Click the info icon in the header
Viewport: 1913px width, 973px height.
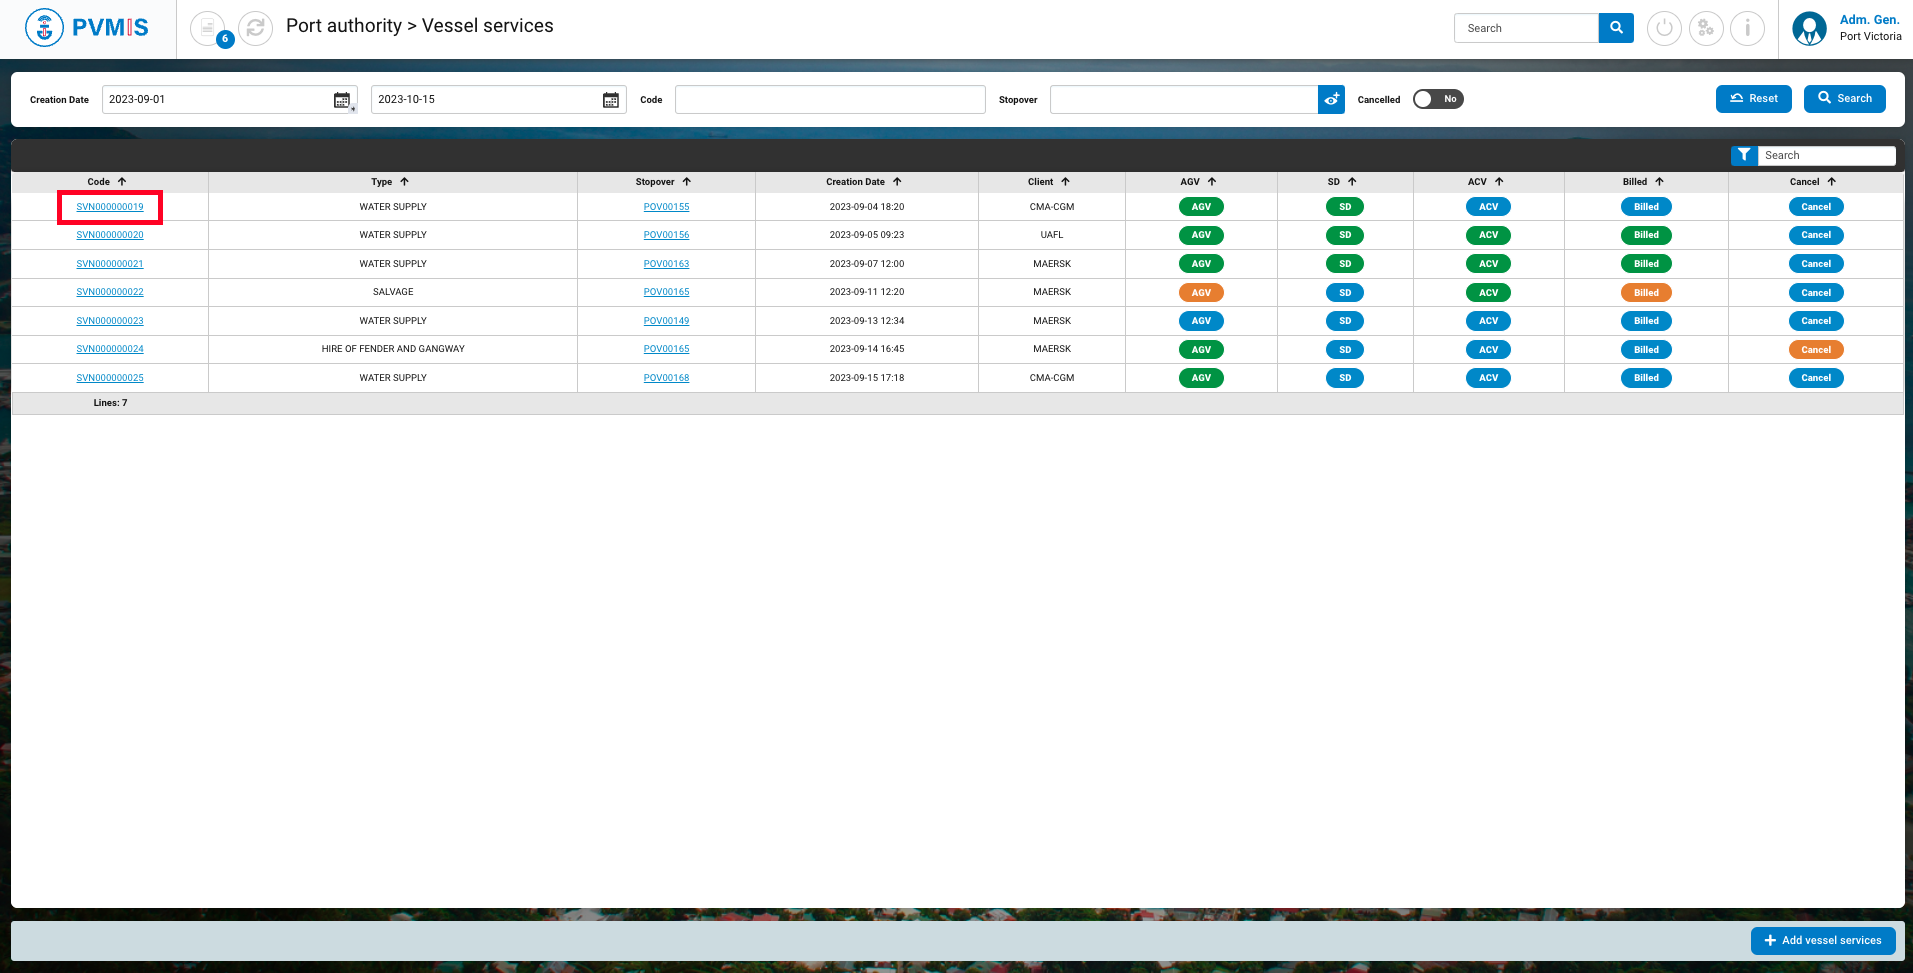tap(1747, 28)
